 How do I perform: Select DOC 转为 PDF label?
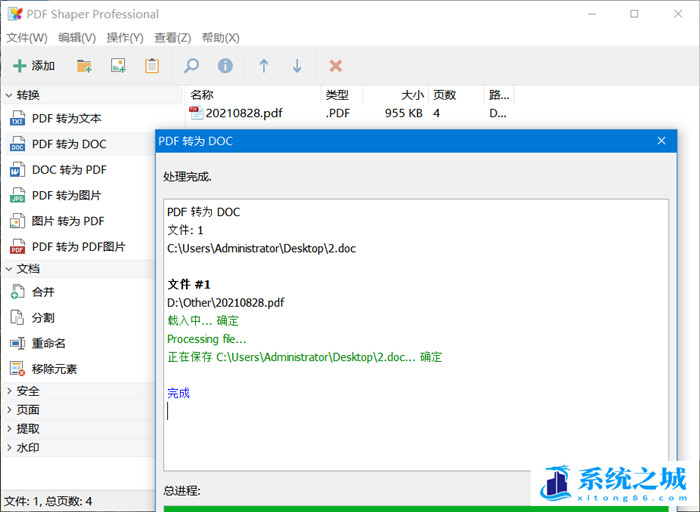69,170
